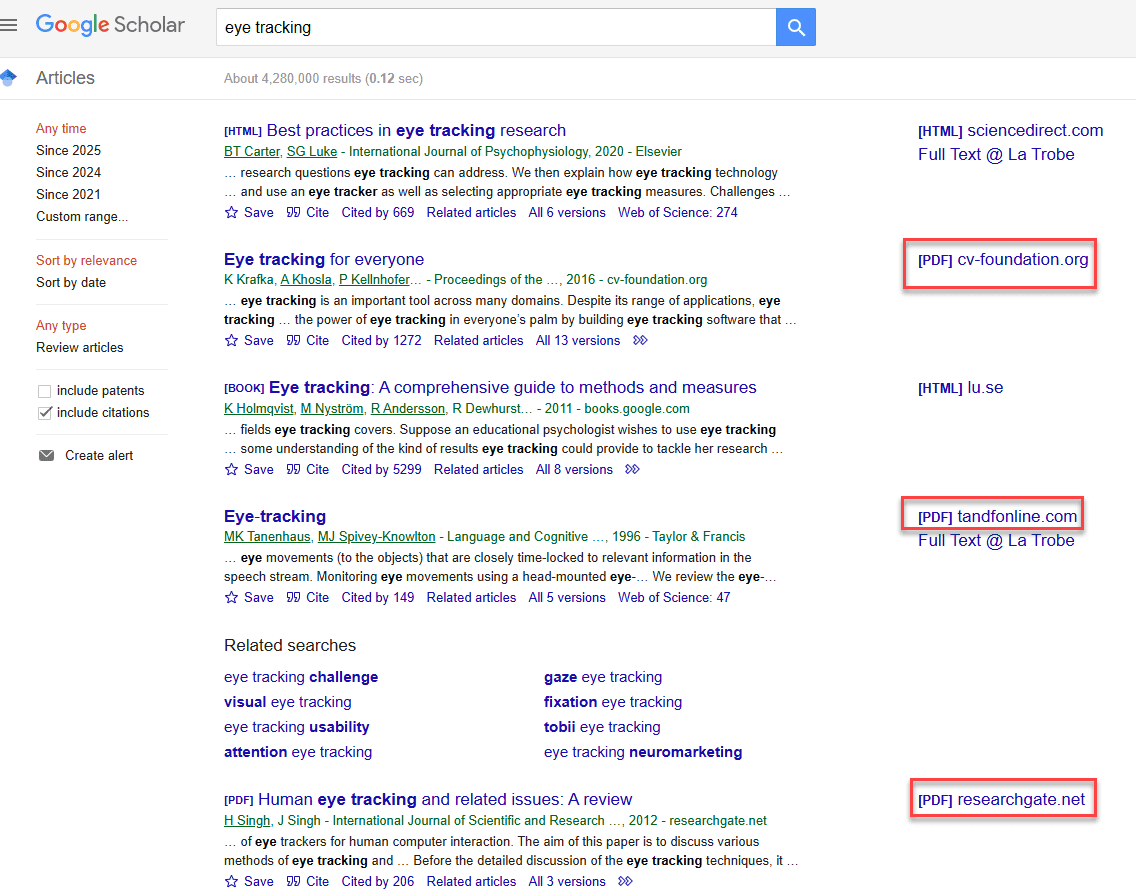Open Human eye tracking and related issues

(x=445, y=800)
